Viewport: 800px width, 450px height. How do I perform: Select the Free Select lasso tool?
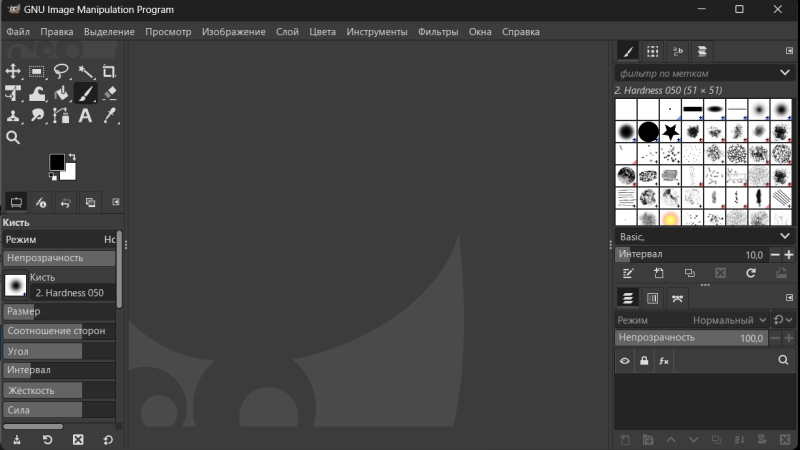coord(61,71)
